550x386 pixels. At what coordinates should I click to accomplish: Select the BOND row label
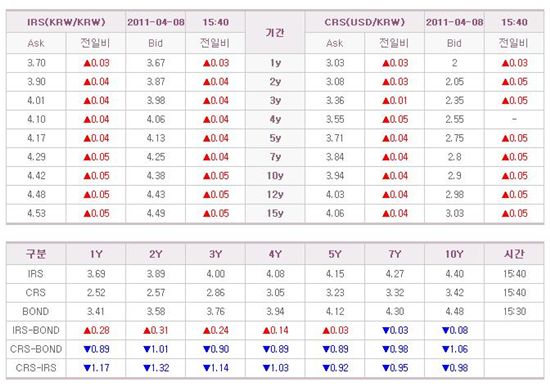coord(36,312)
